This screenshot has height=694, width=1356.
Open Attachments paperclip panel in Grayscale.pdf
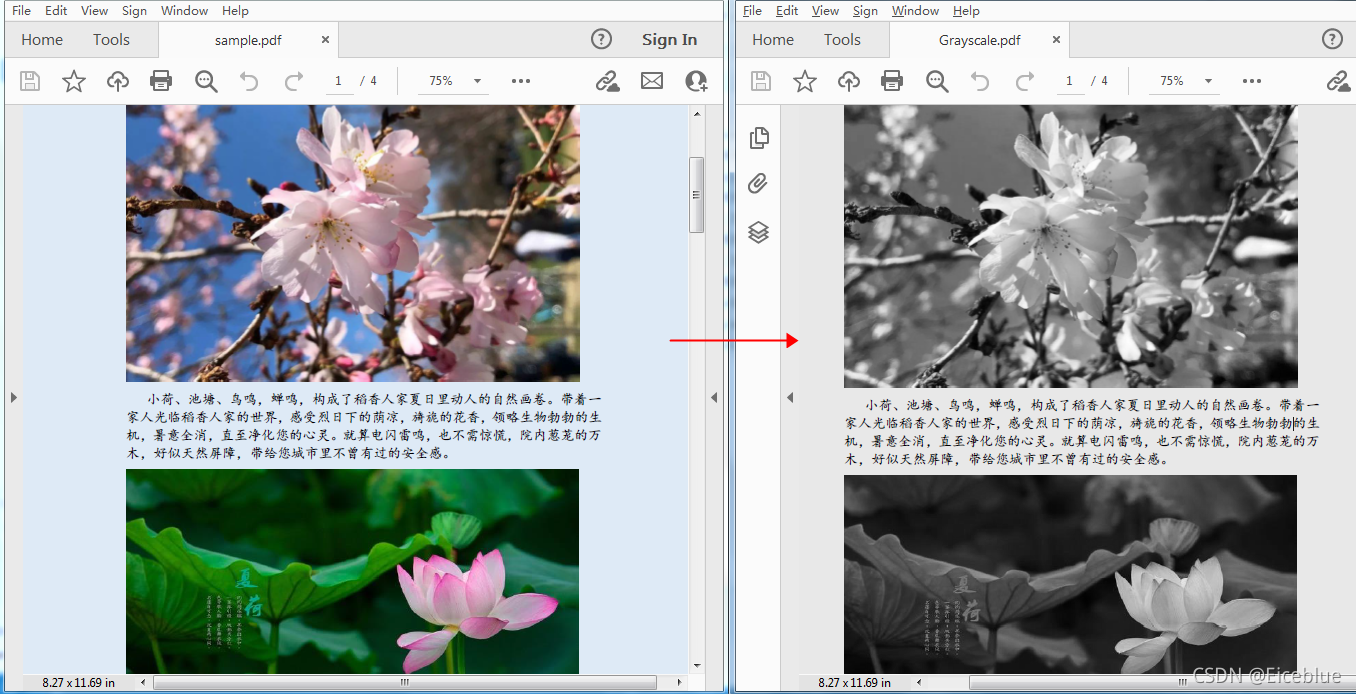pos(758,184)
